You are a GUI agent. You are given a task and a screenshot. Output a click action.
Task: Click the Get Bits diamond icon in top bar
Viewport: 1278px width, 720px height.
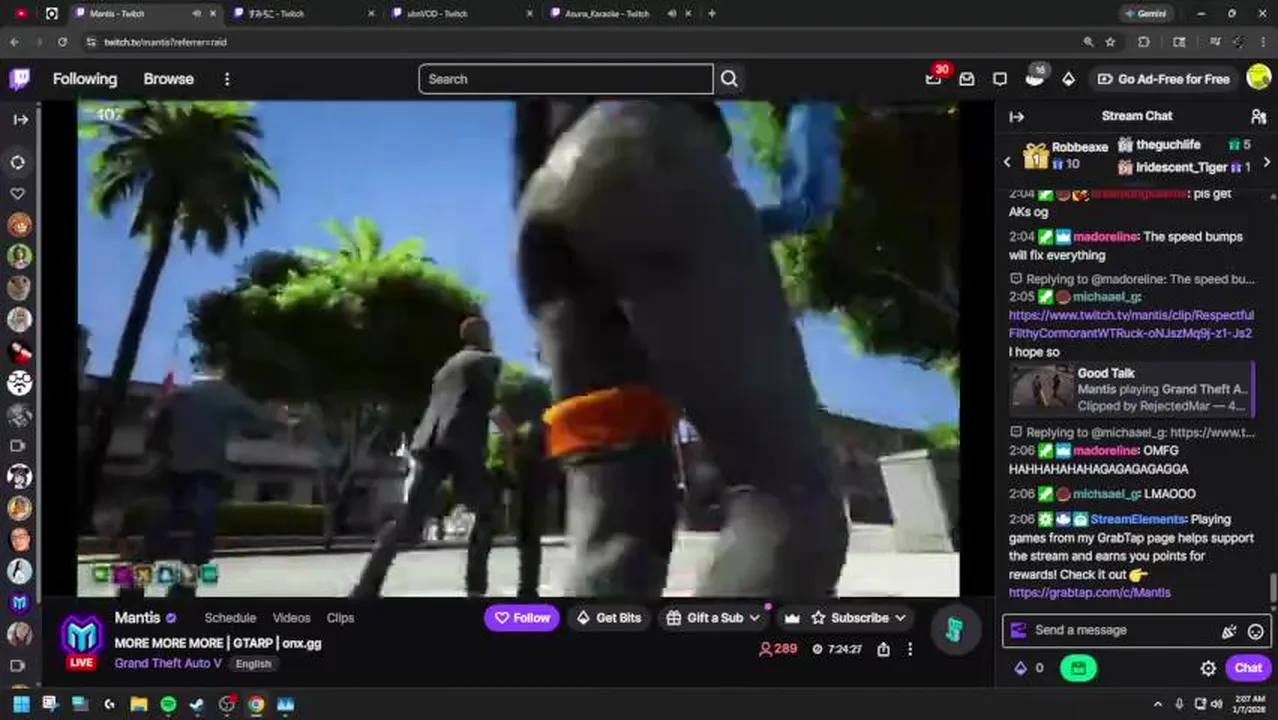click(x=1068, y=79)
